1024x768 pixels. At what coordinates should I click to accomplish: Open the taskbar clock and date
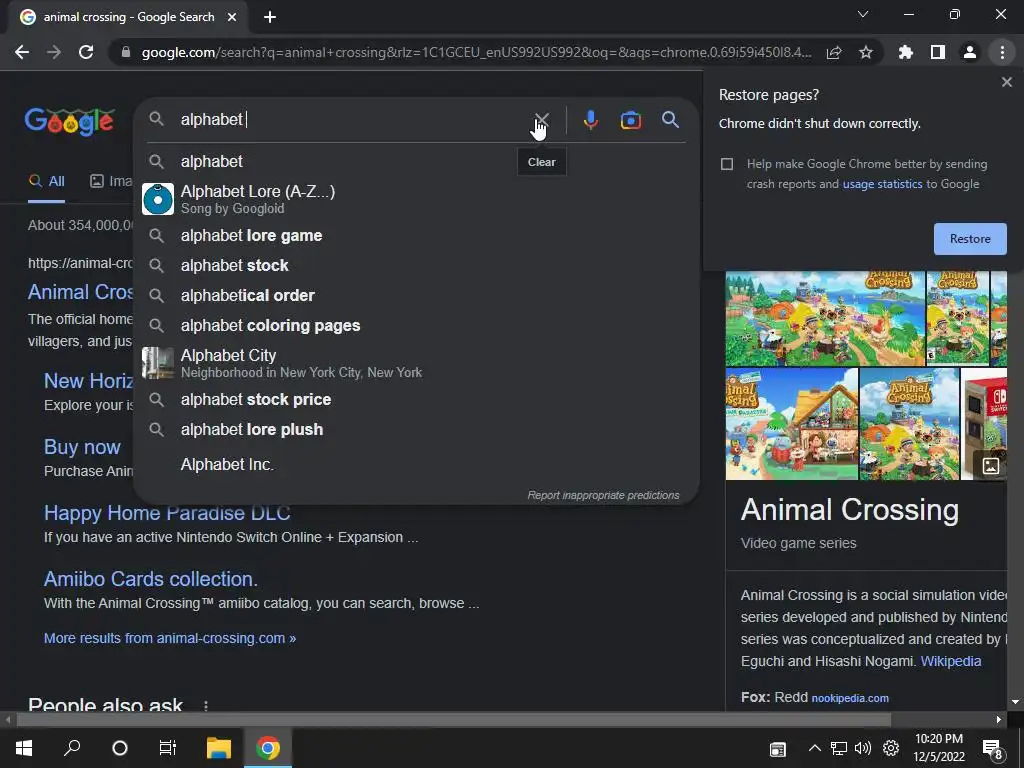tap(938, 748)
